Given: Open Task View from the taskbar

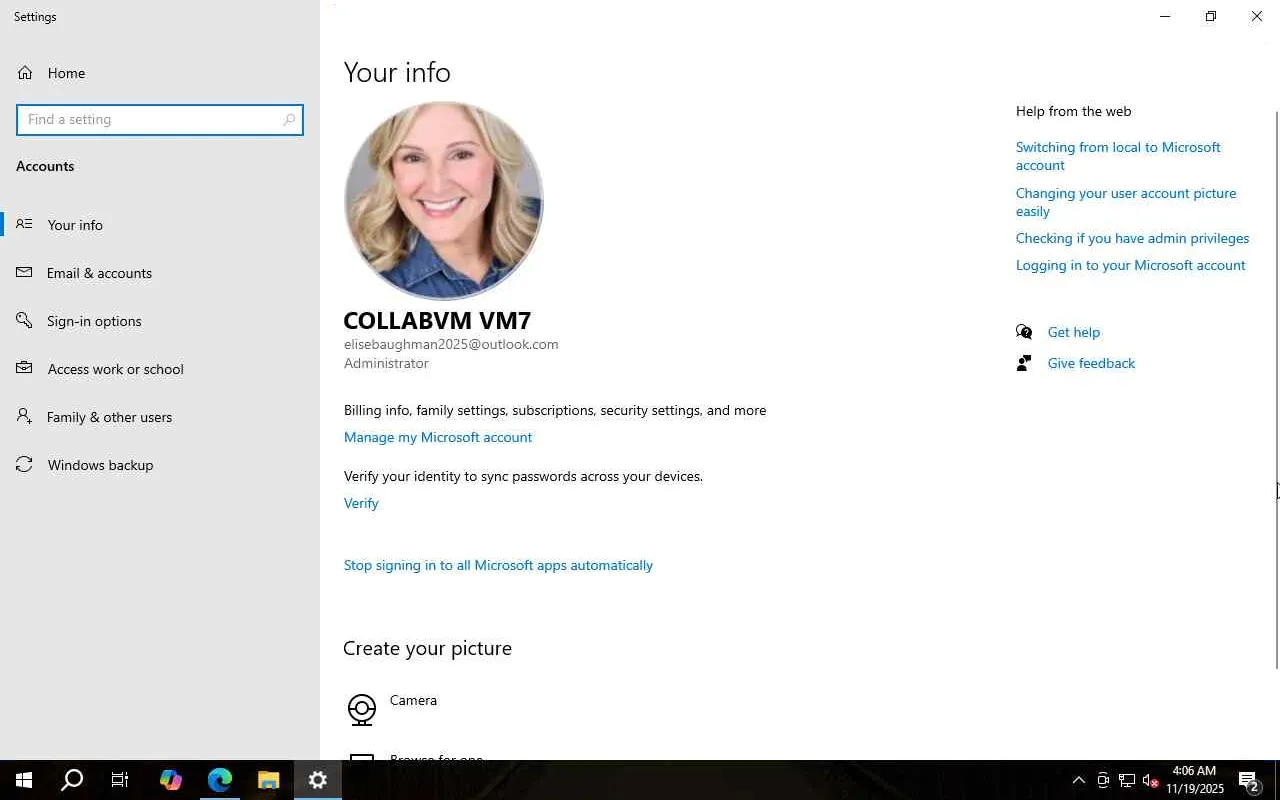Looking at the screenshot, I should click(120, 780).
